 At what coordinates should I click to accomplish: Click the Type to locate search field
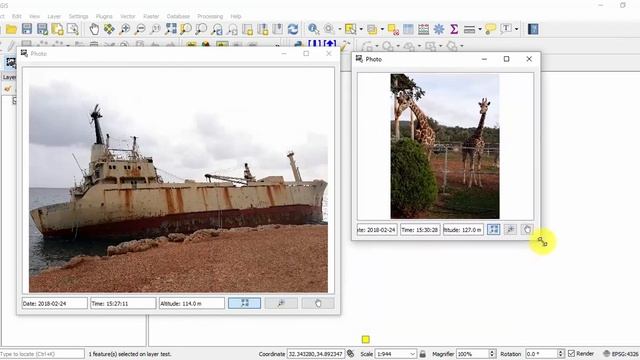(42, 354)
